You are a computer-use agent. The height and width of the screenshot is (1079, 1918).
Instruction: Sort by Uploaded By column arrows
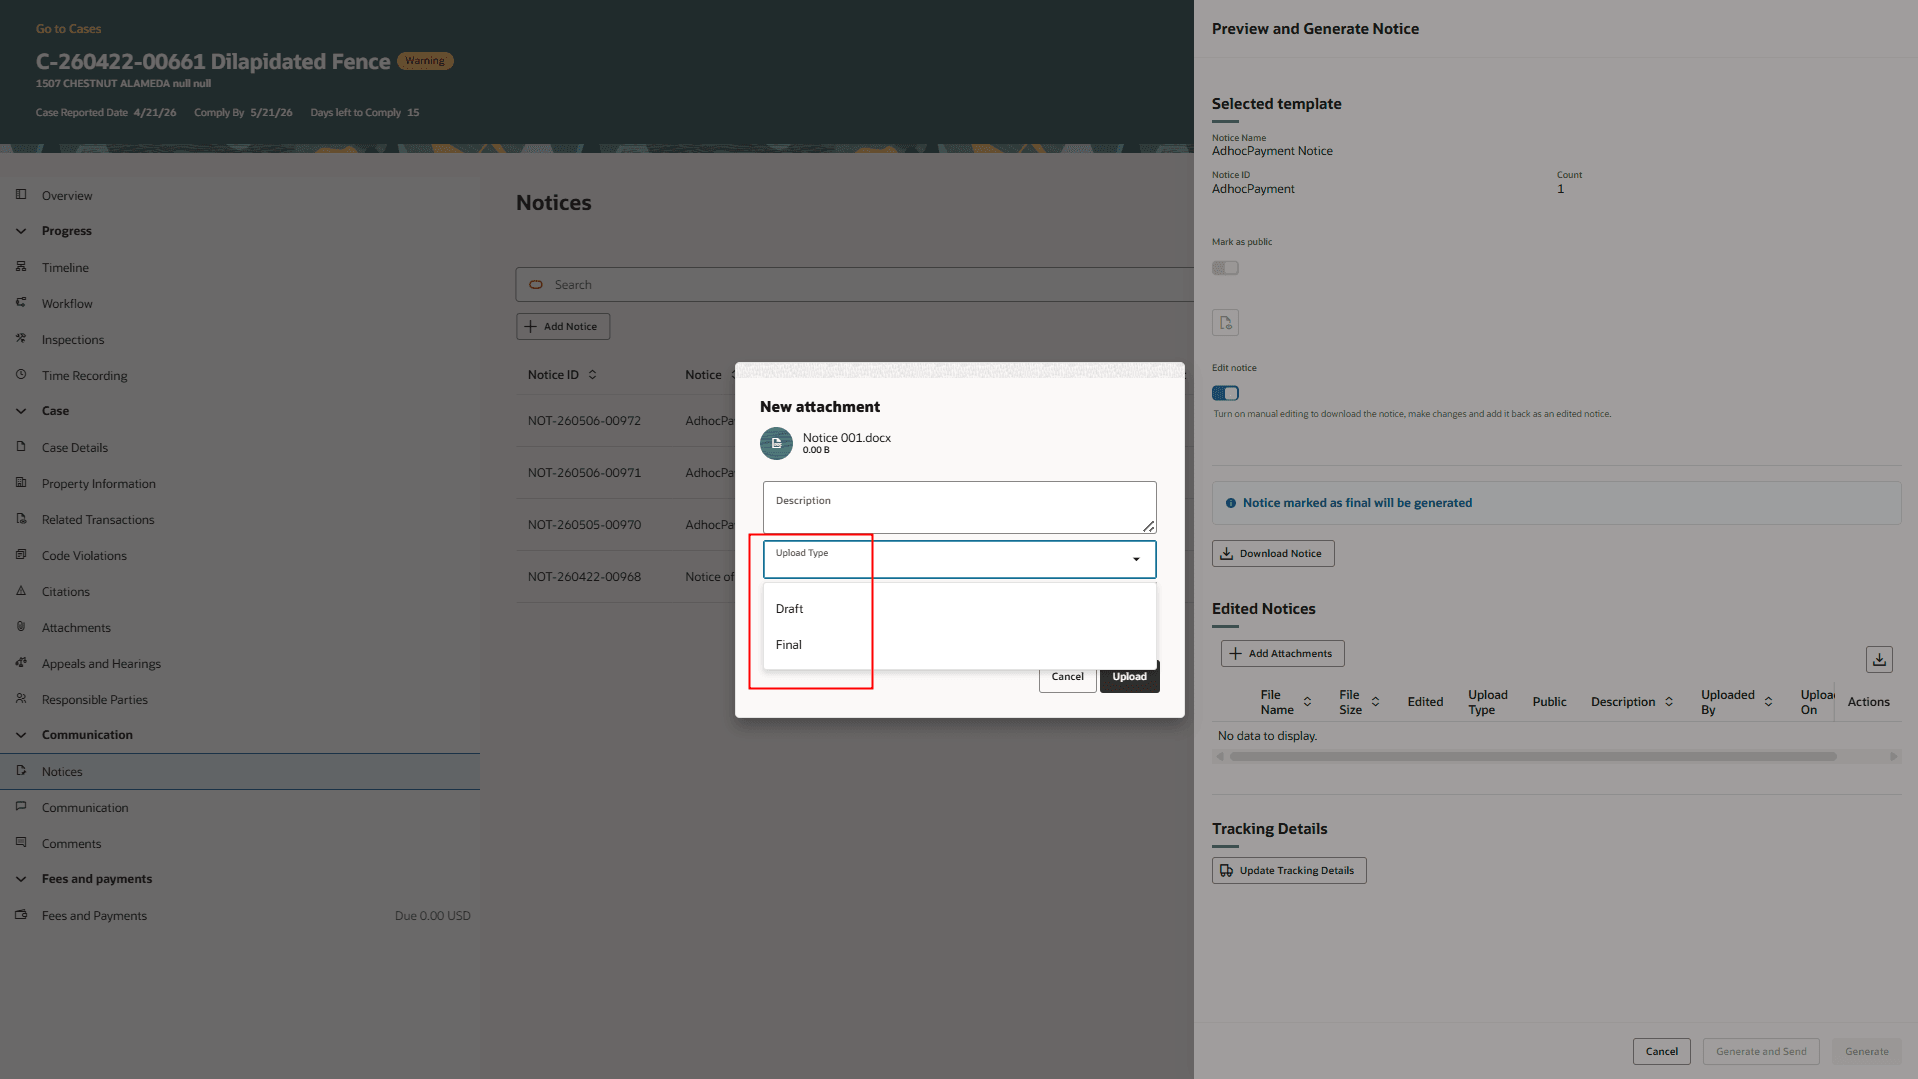(x=1768, y=701)
